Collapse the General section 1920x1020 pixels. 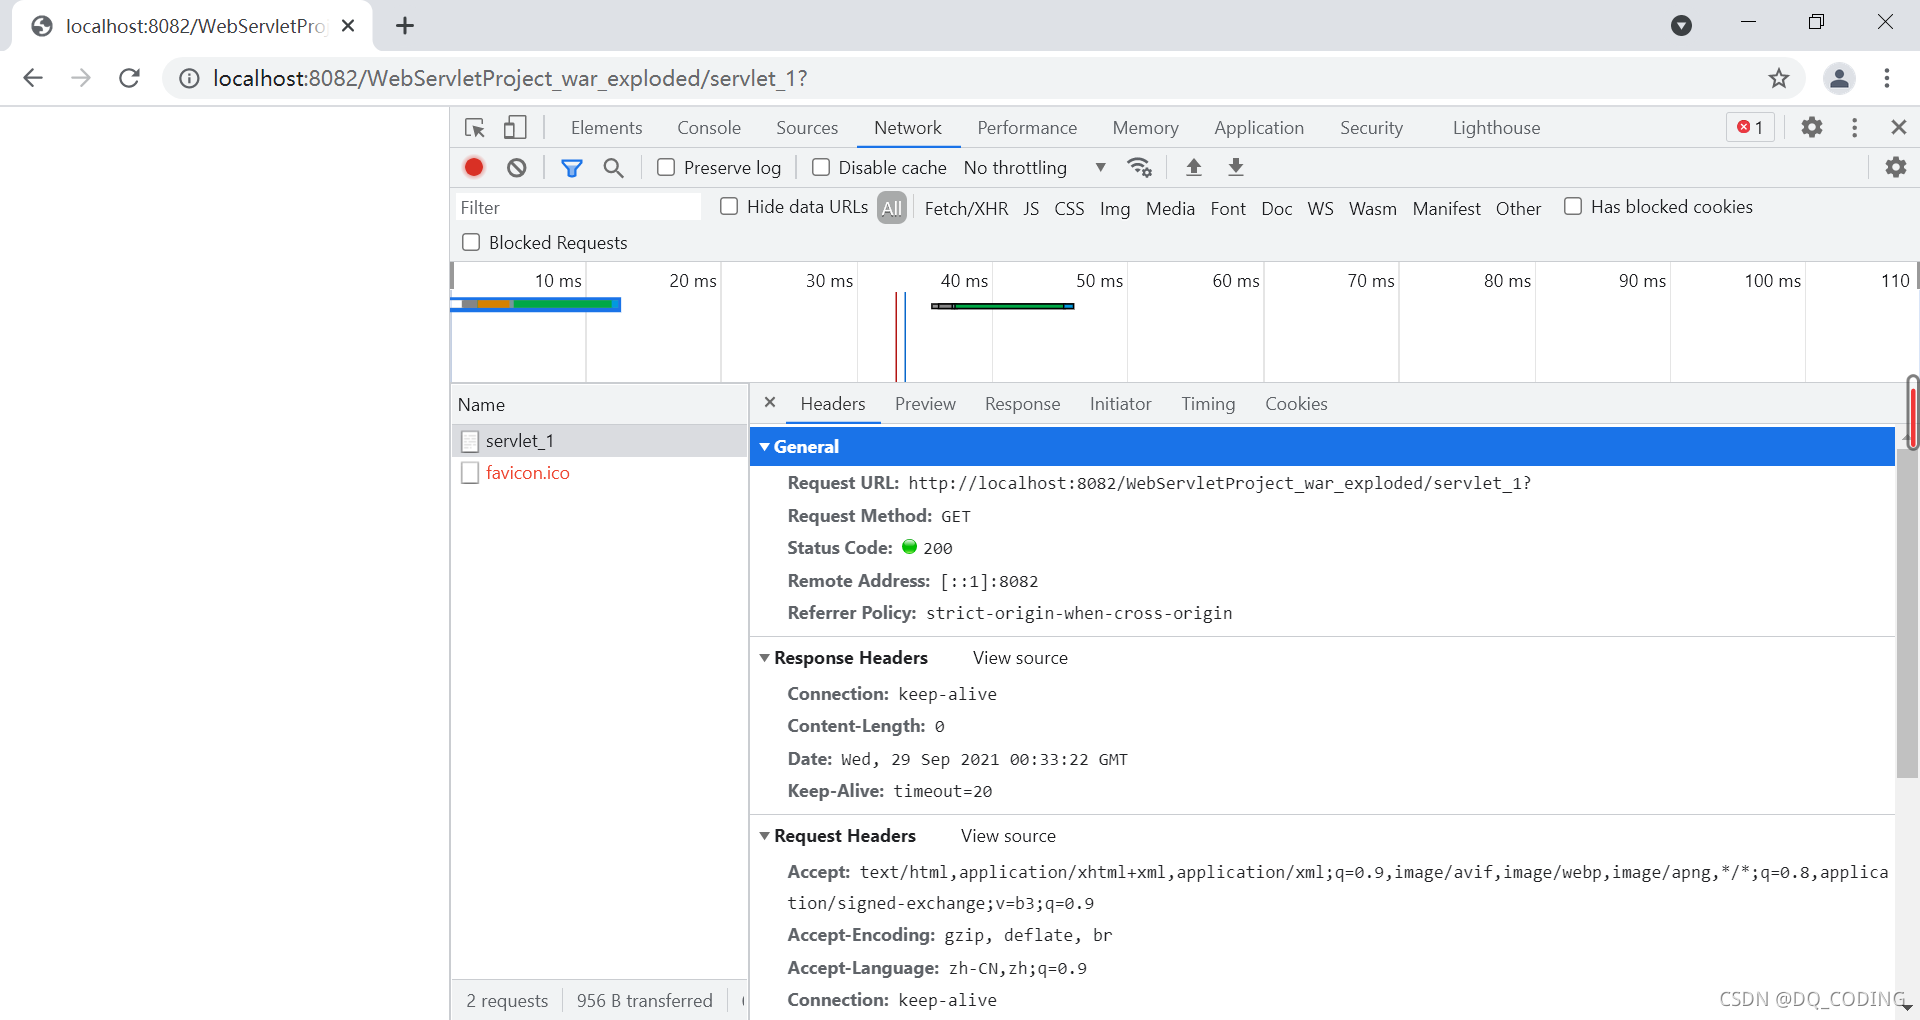(765, 447)
